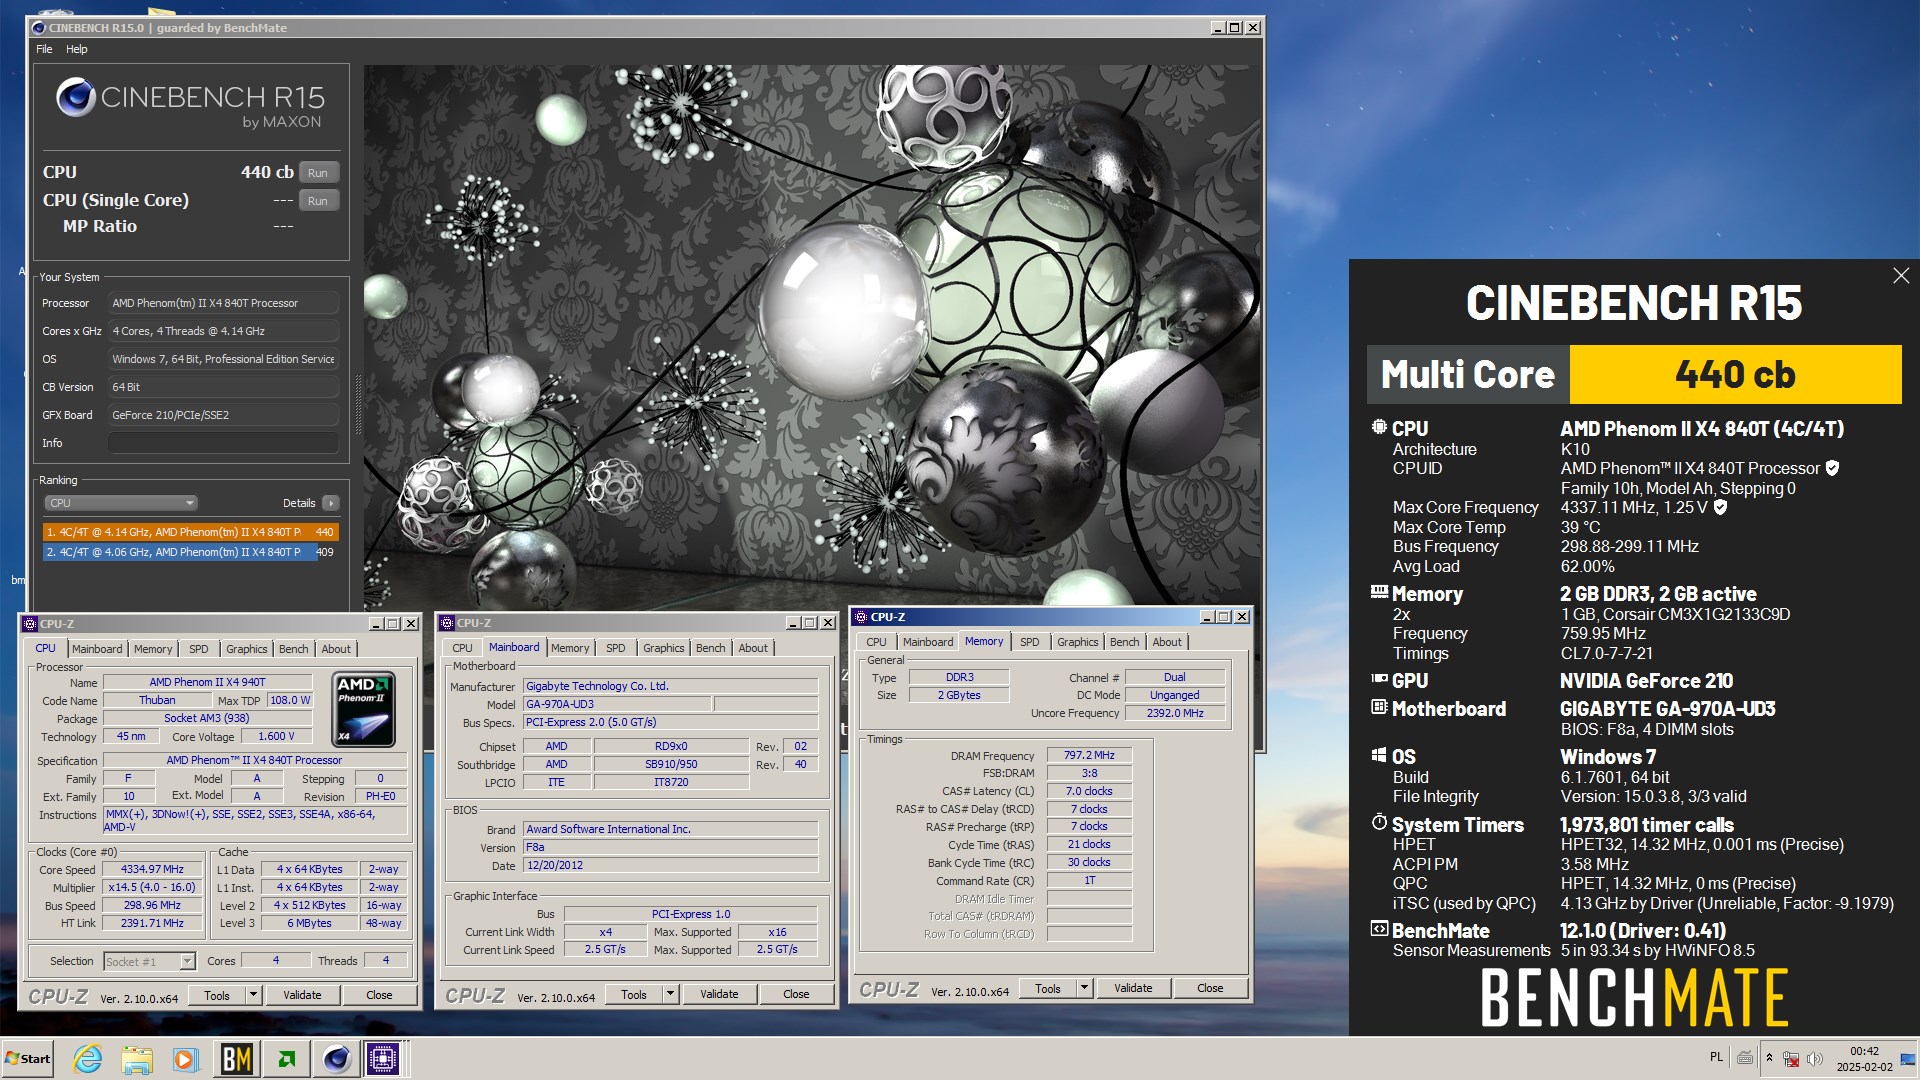This screenshot has height=1080, width=1920.
Task: Click the PL language indicator
Action: (x=1716, y=1057)
